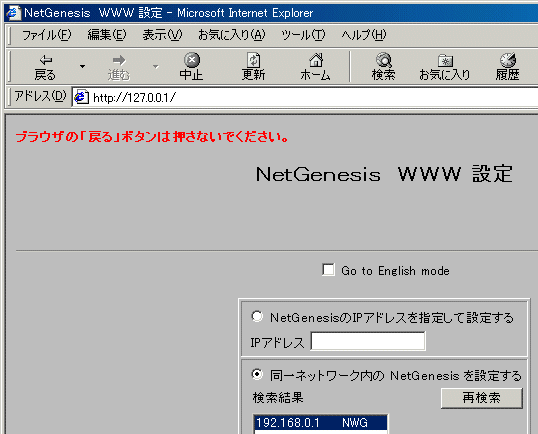Select radio for same-network NetGenesis setup
The width and height of the screenshot is (538, 434).
(257, 374)
